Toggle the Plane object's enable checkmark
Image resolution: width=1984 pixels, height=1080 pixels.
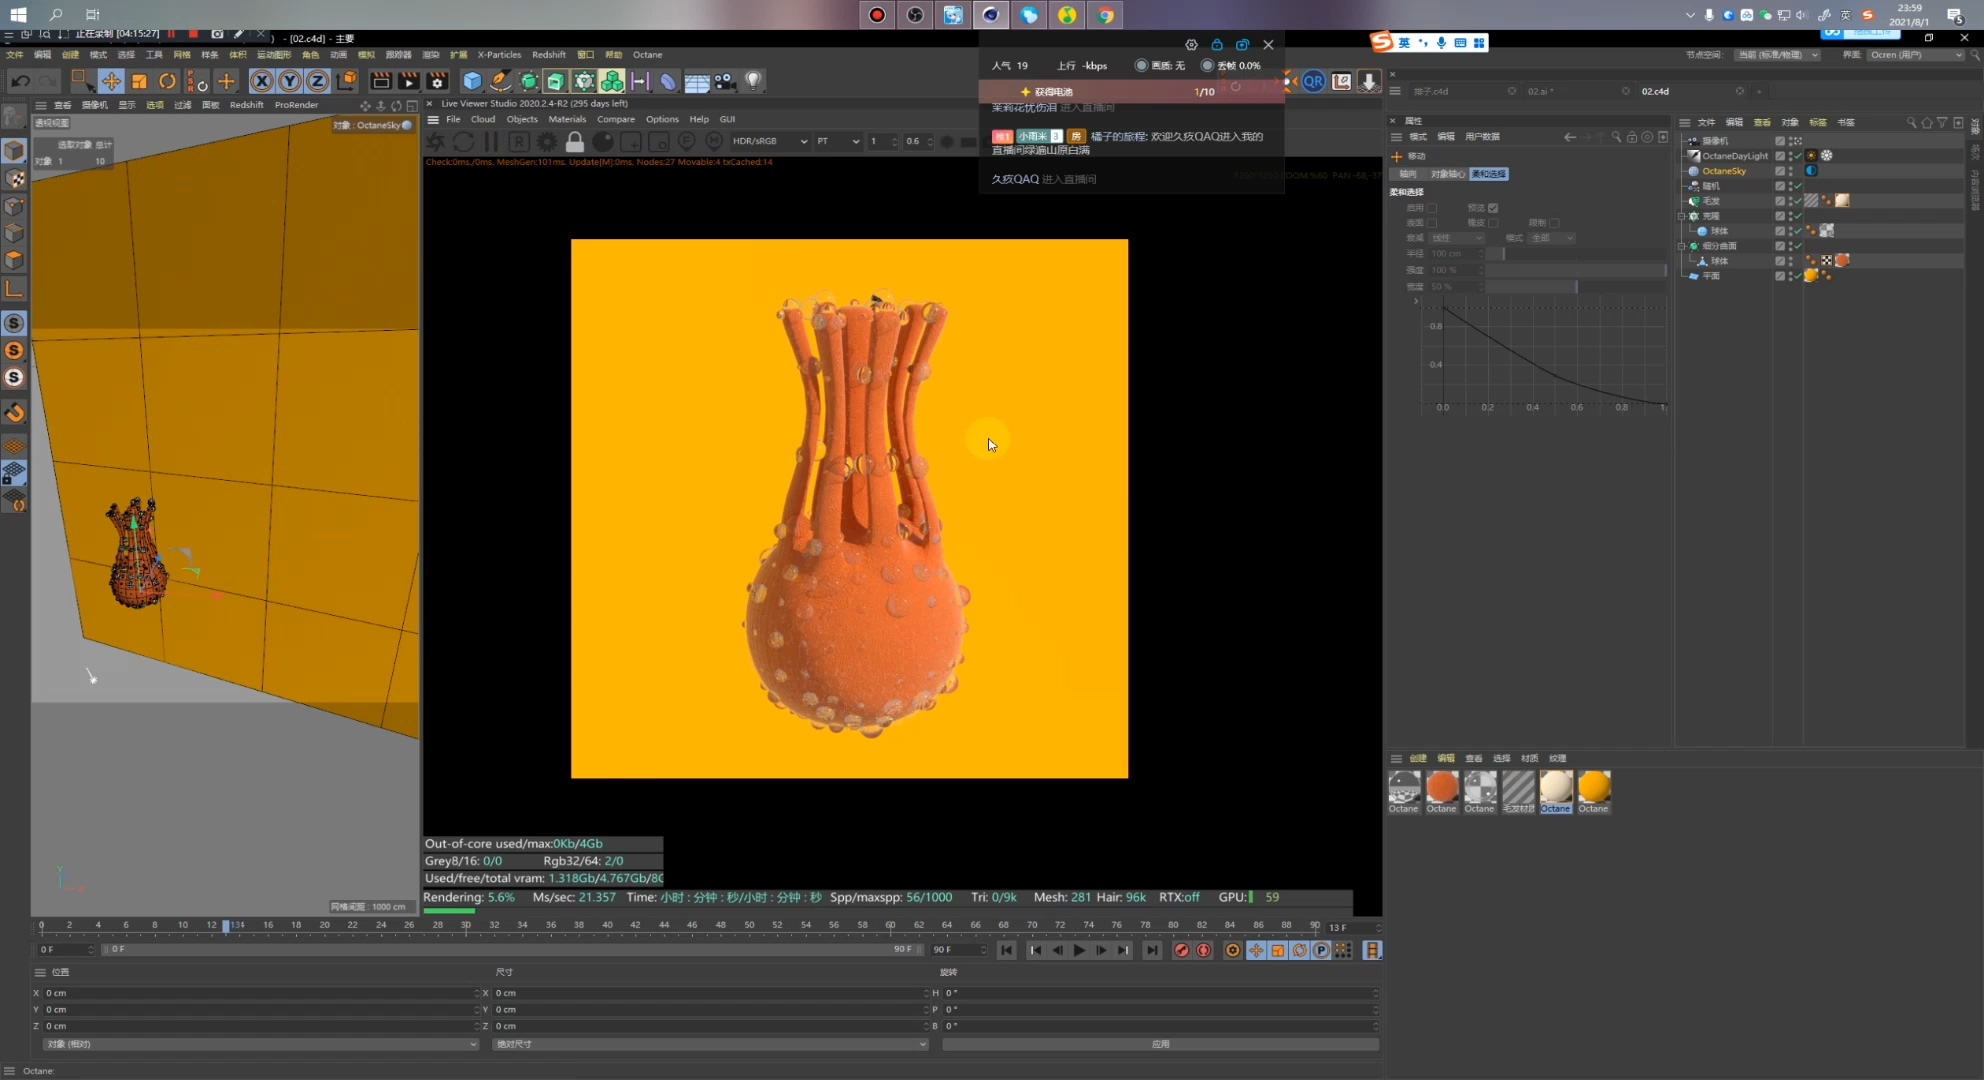point(1798,276)
